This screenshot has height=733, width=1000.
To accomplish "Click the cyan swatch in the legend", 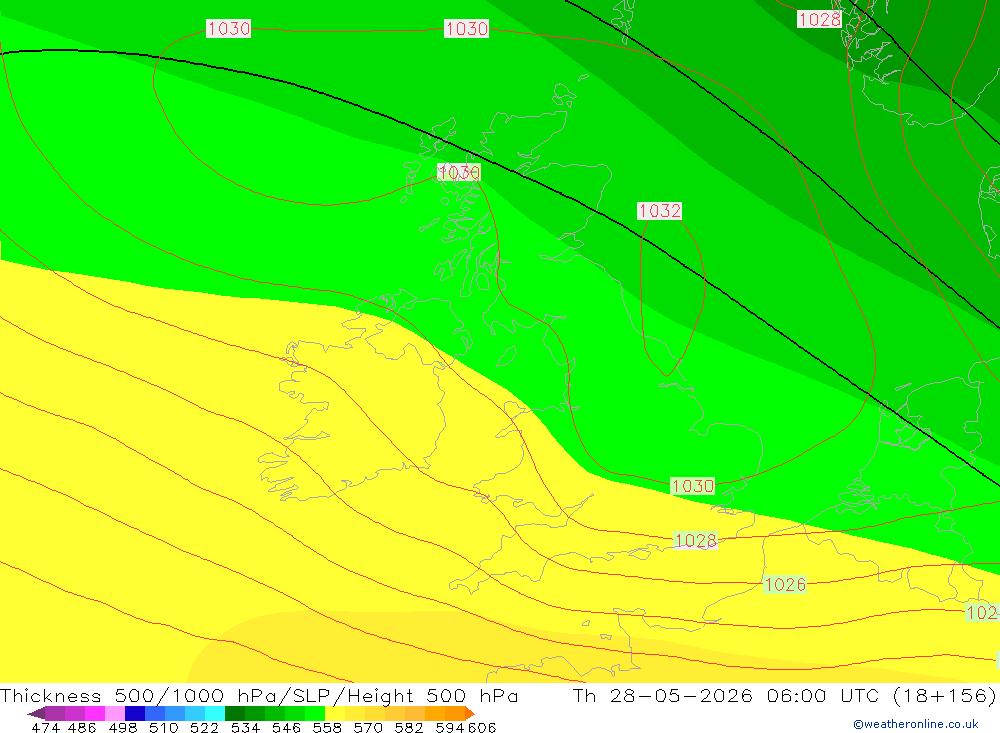I will pos(215,713).
